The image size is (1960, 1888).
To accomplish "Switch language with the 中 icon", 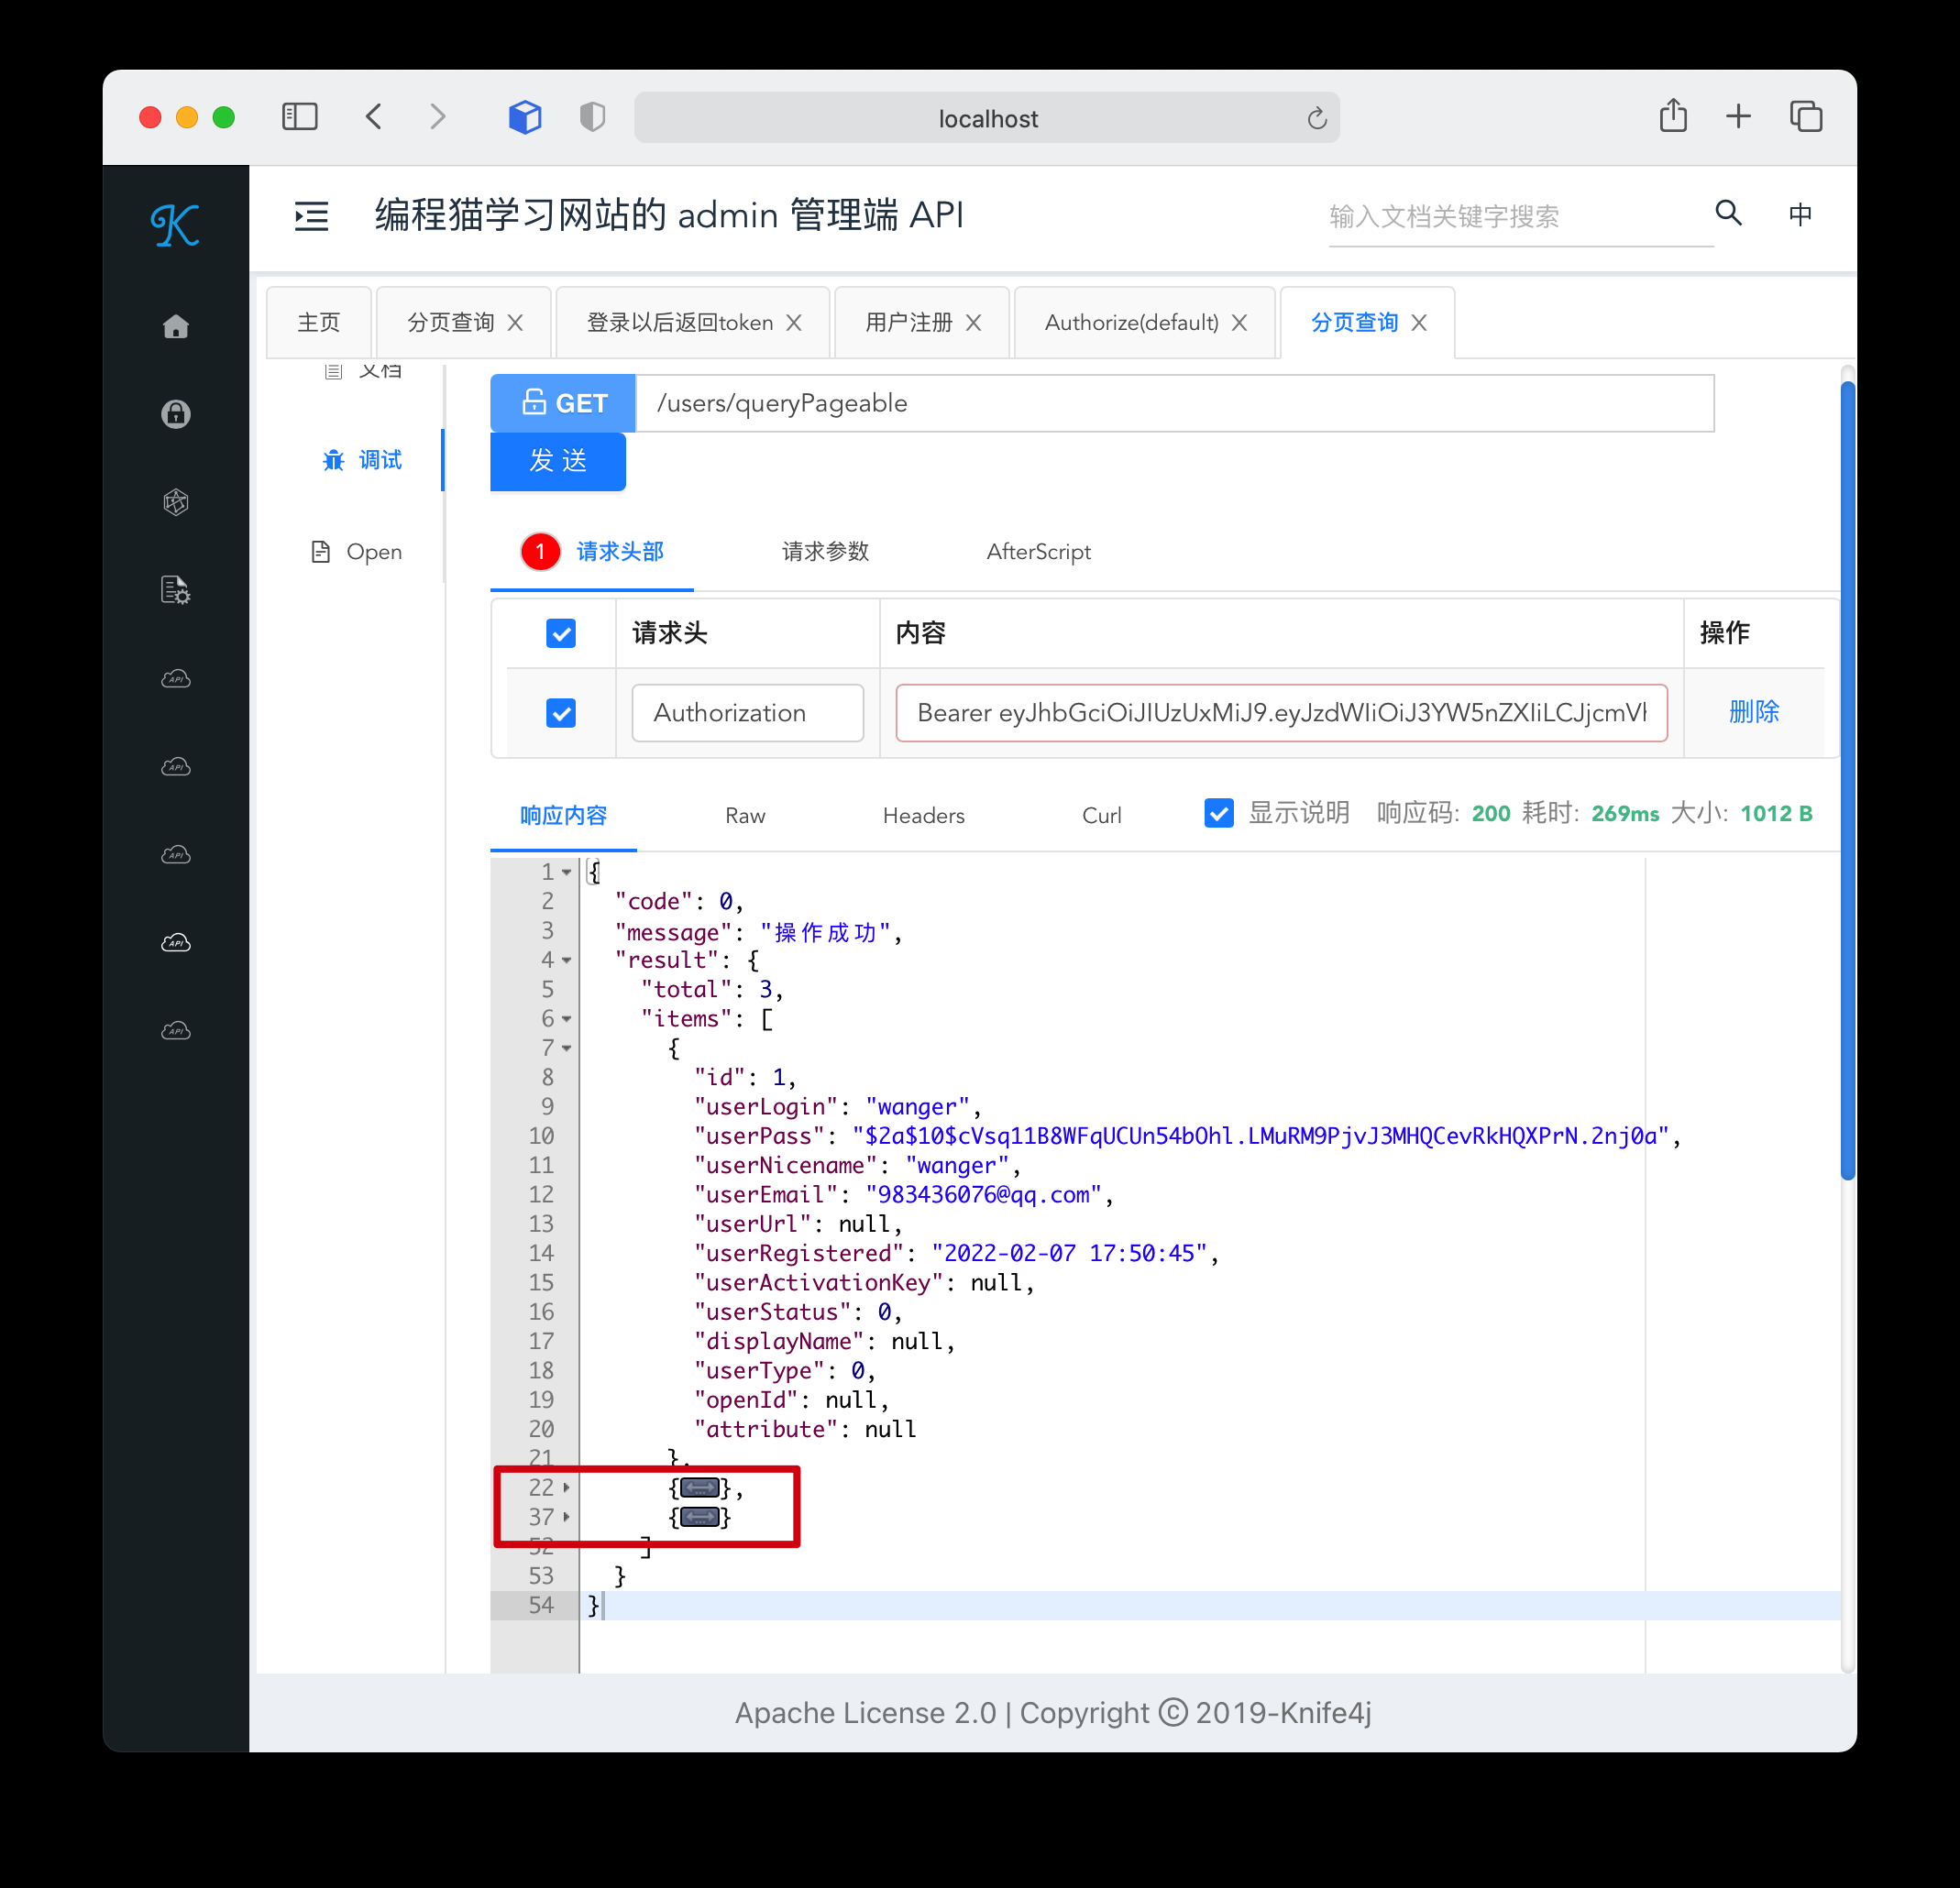I will coord(1800,214).
